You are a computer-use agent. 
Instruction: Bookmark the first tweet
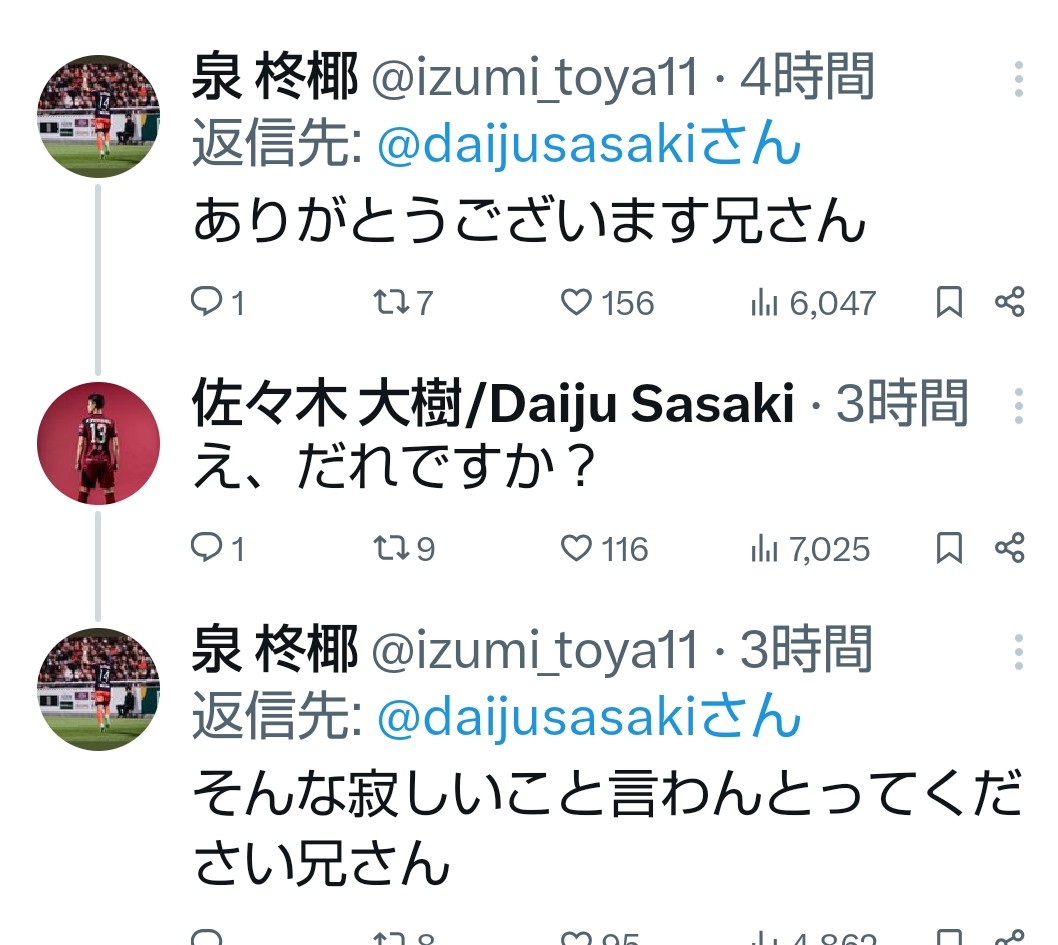pos(948,302)
